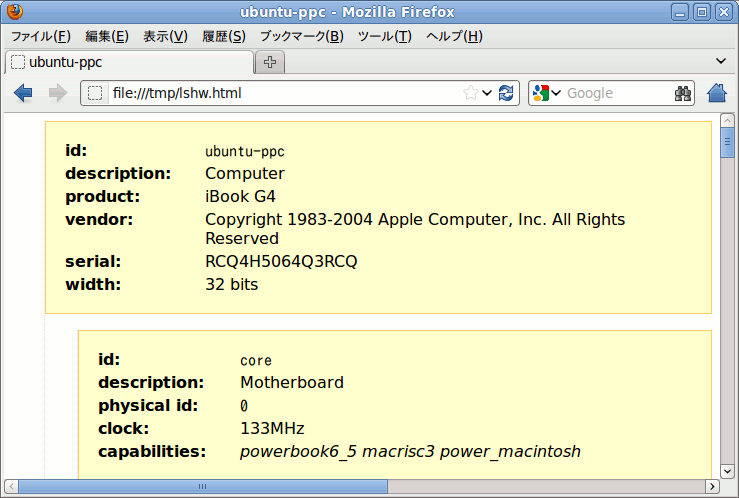The width and height of the screenshot is (739, 498).
Task: Open the Google search engine dropdown
Action: click(x=547, y=93)
